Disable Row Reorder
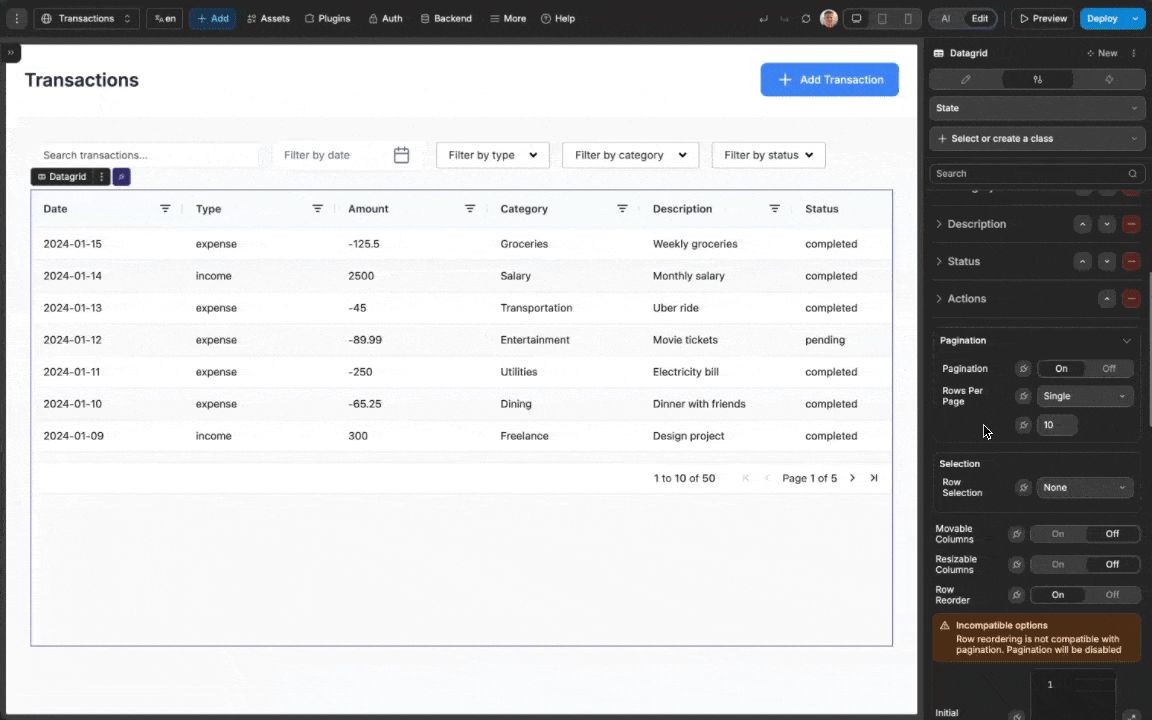 click(1112, 594)
